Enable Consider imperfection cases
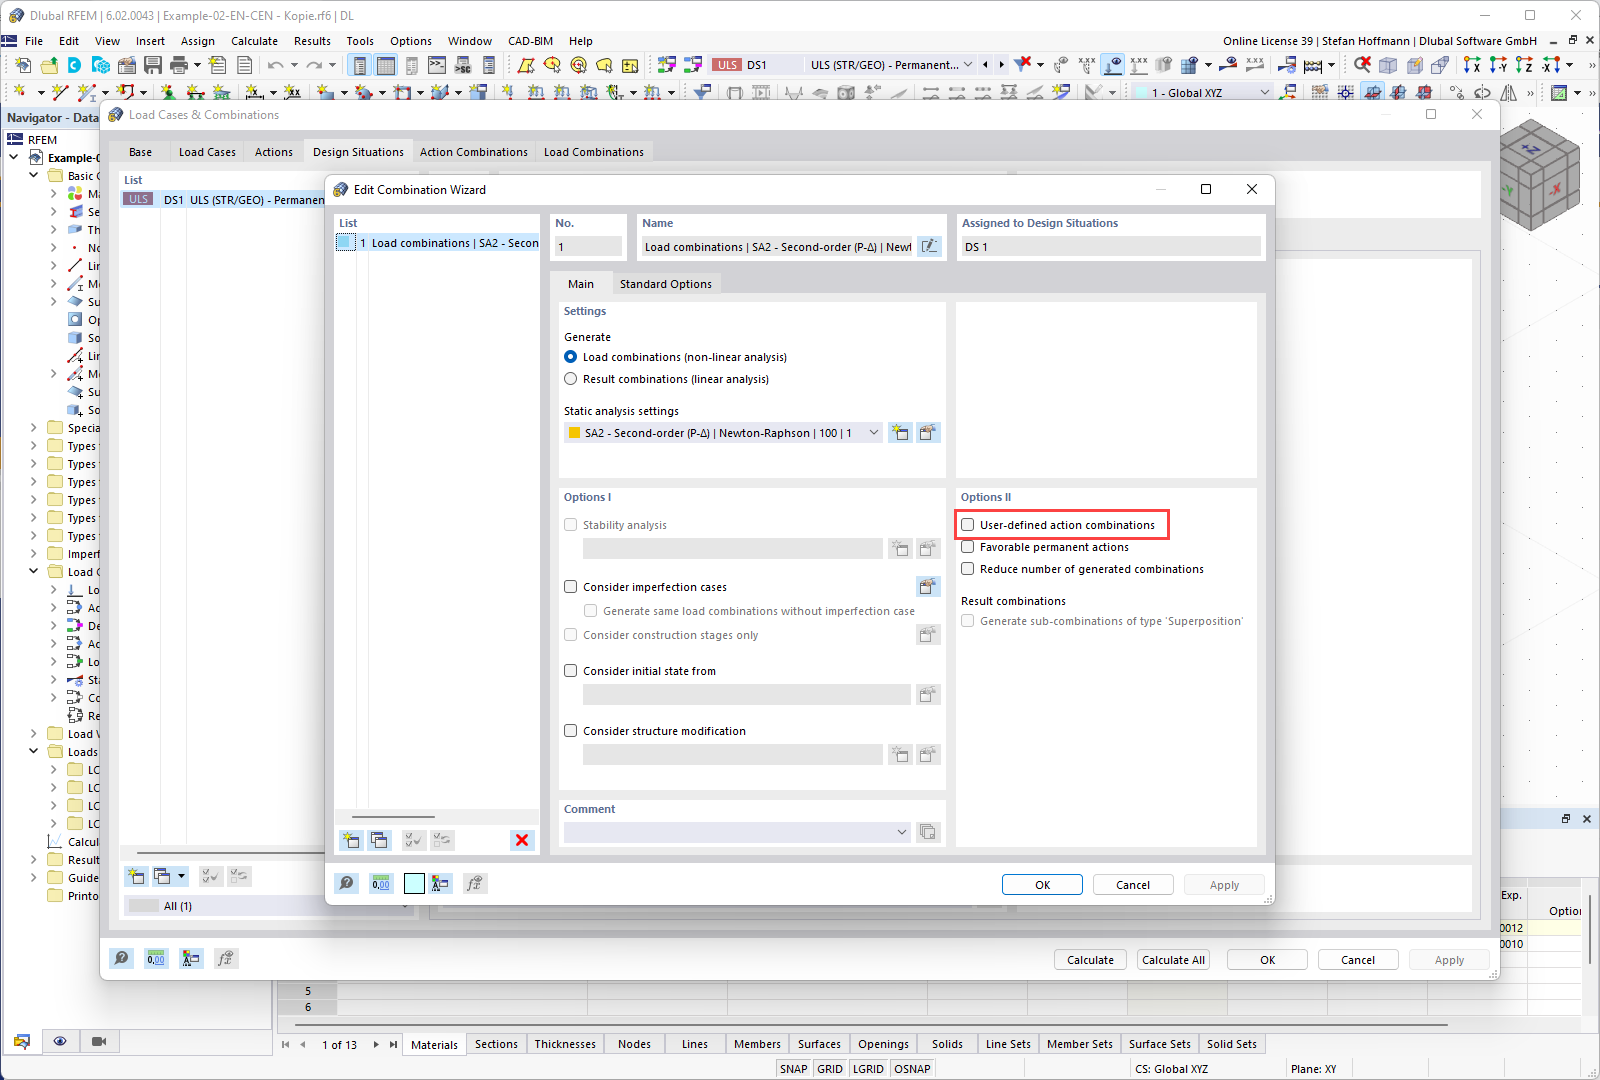Viewport: 1600px width, 1080px height. click(570, 586)
